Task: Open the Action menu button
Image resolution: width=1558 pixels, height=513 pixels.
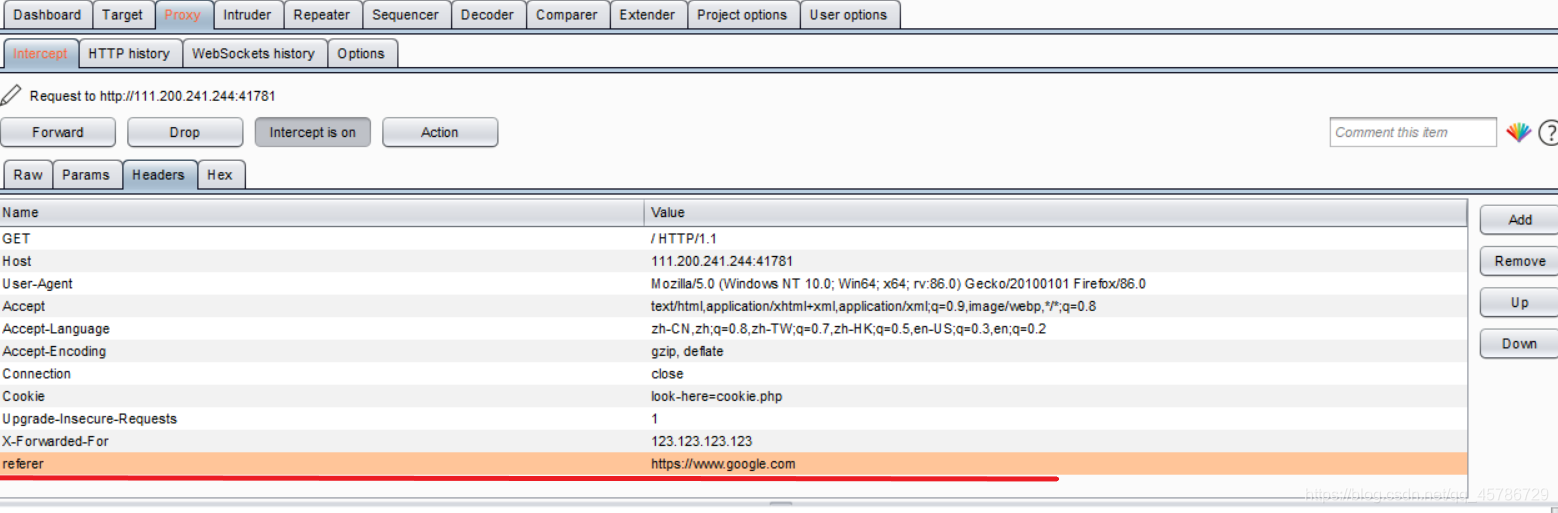Action: tap(440, 132)
